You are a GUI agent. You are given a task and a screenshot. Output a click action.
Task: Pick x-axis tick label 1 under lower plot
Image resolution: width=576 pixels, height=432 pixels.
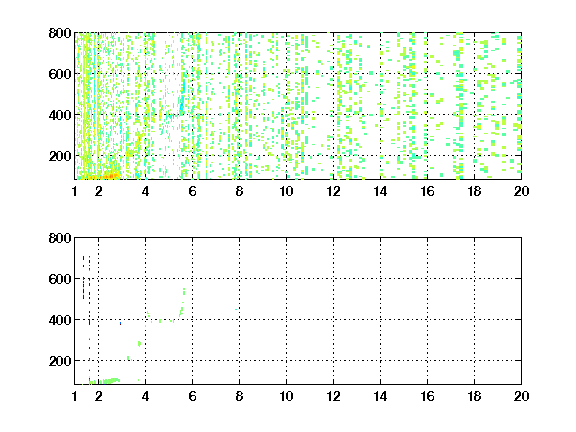point(75,396)
